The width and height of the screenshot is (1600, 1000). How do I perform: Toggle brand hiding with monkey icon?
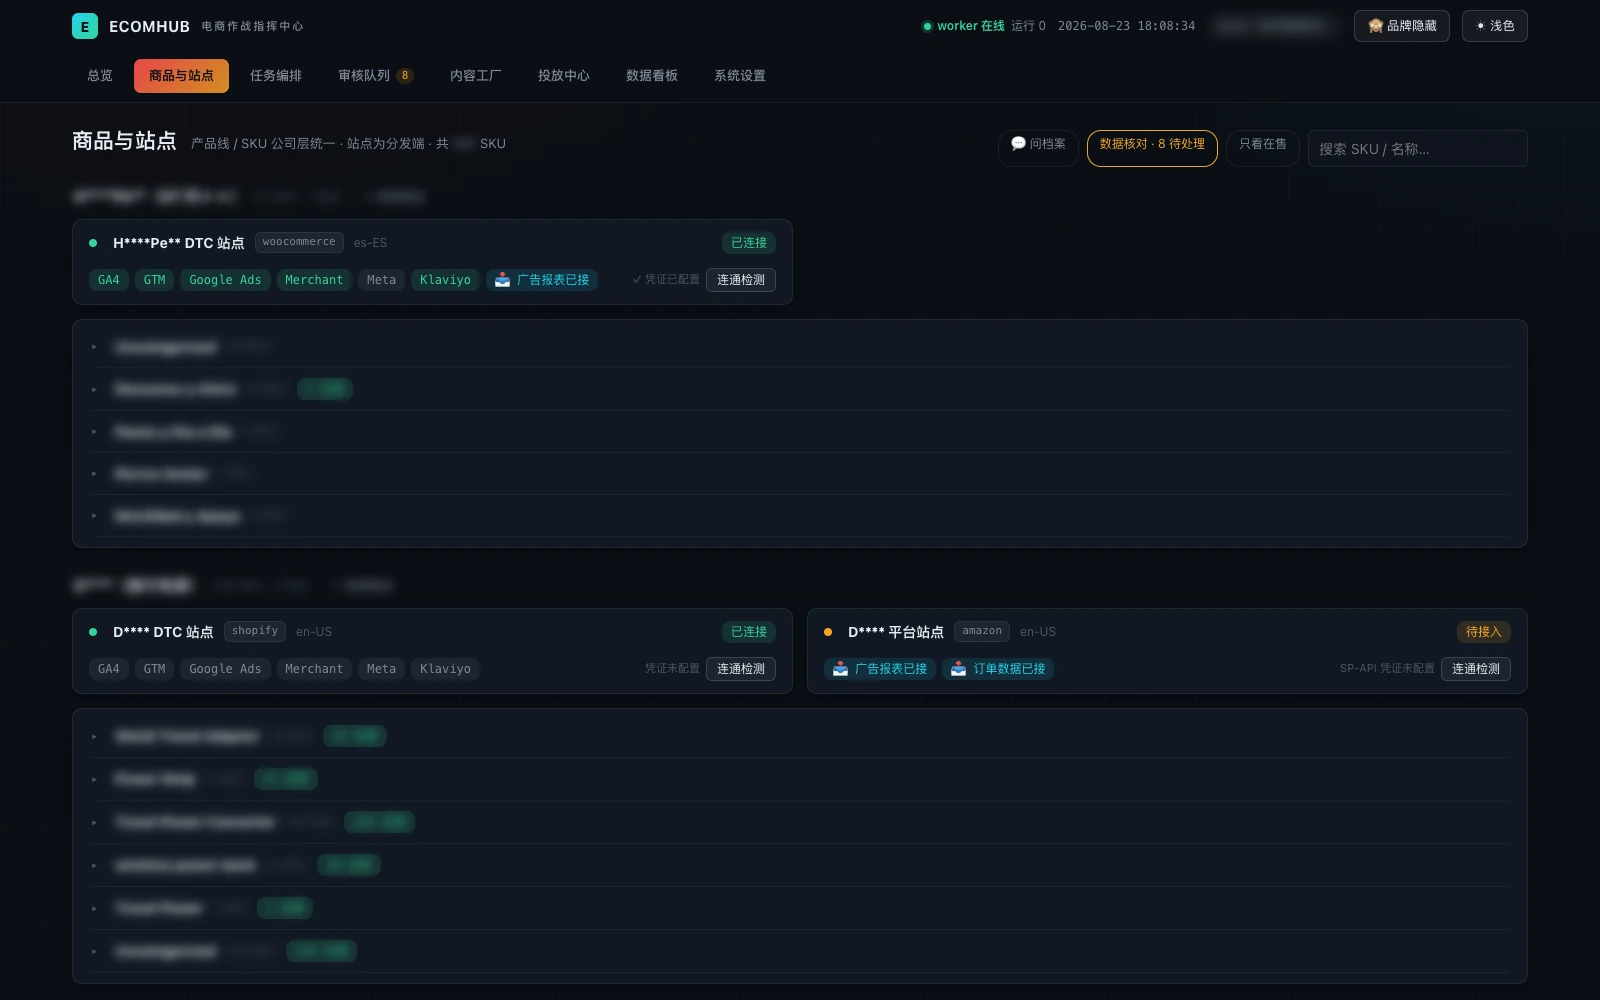(x=1401, y=26)
